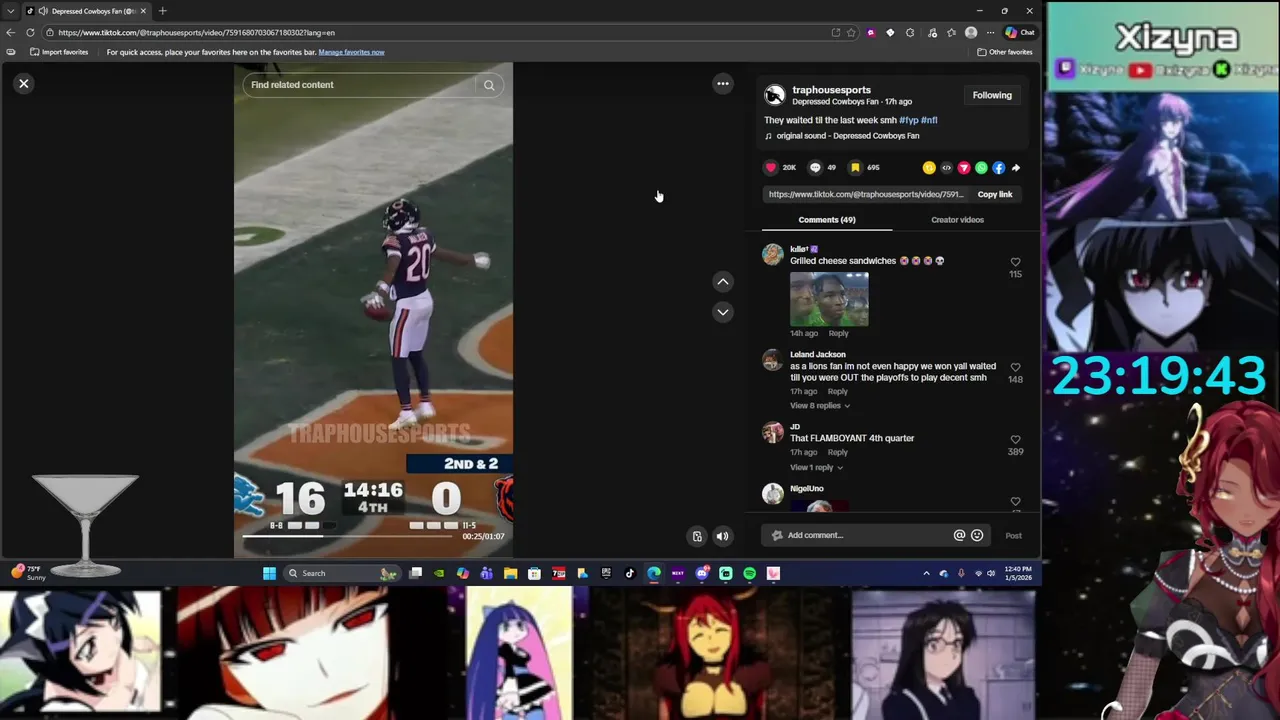
Task: Reply to Leland Jackson's comment
Action: [838, 391]
